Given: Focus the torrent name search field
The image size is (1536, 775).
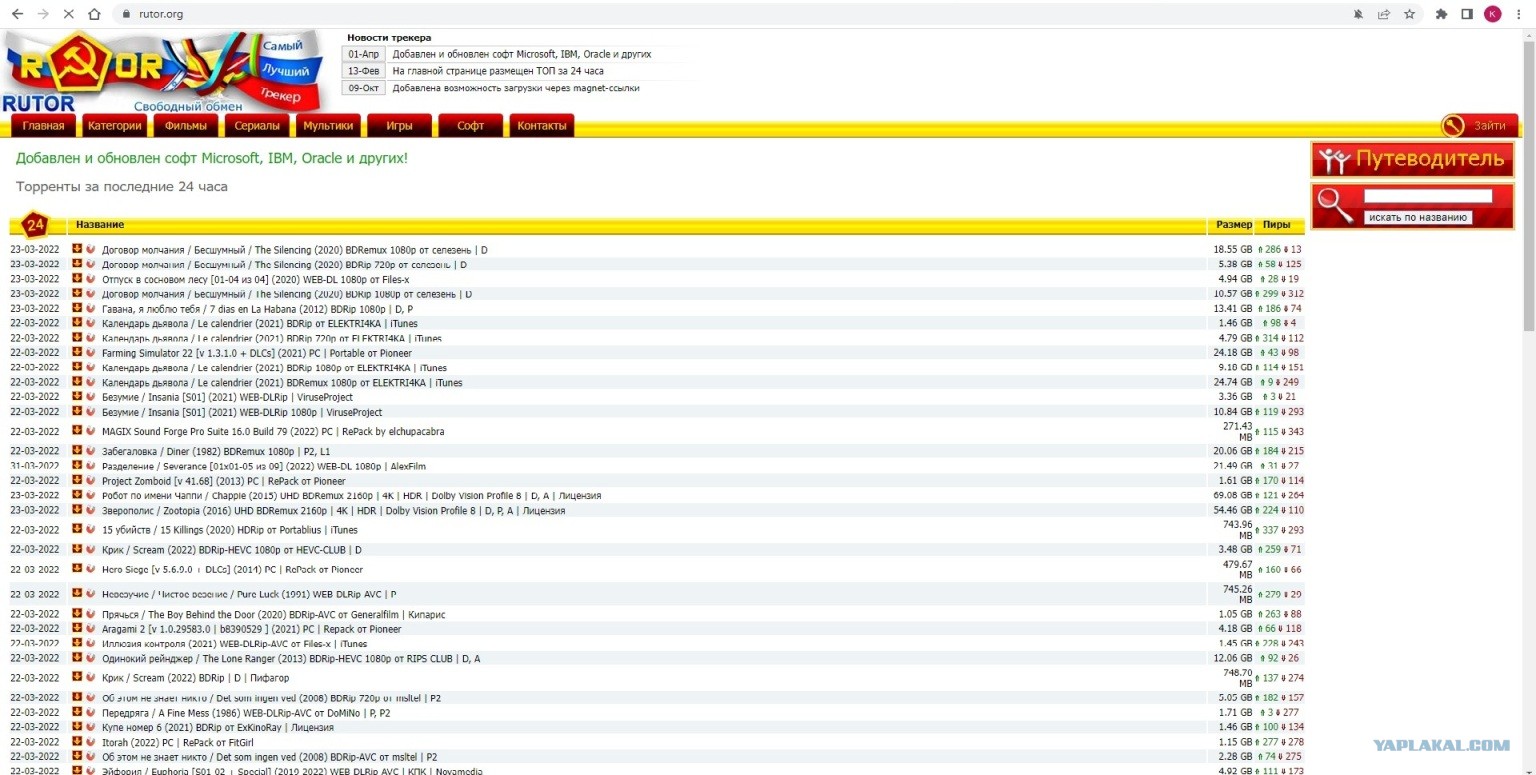Looking at the screenshot, I should tap(1428, 196).
